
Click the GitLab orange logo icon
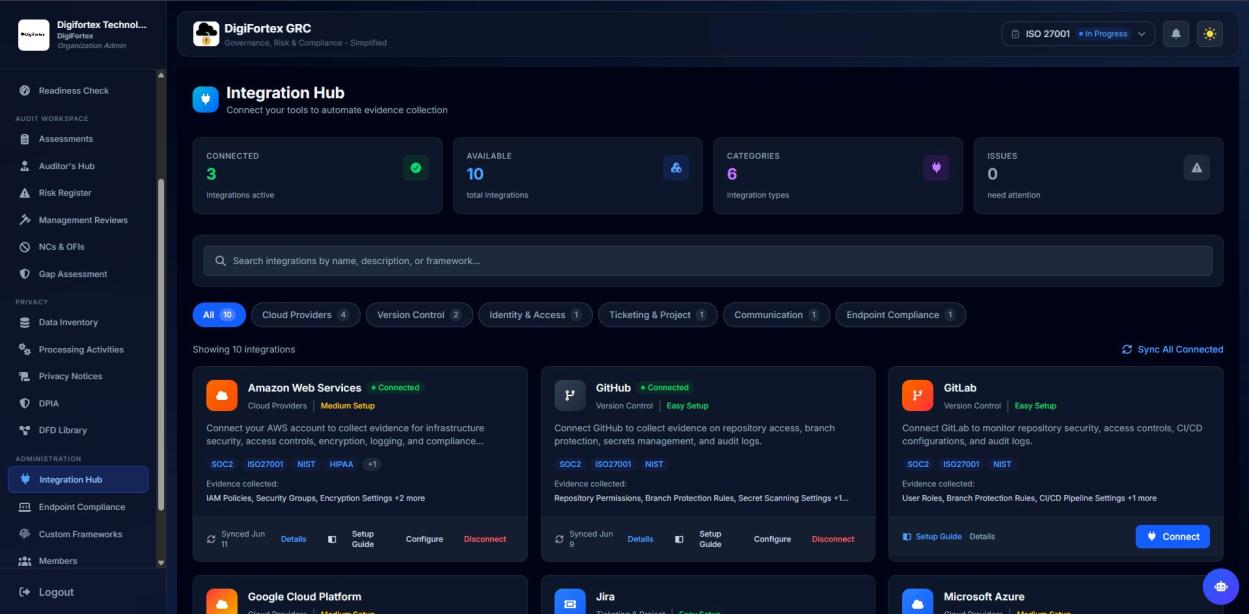coord(917,395)
